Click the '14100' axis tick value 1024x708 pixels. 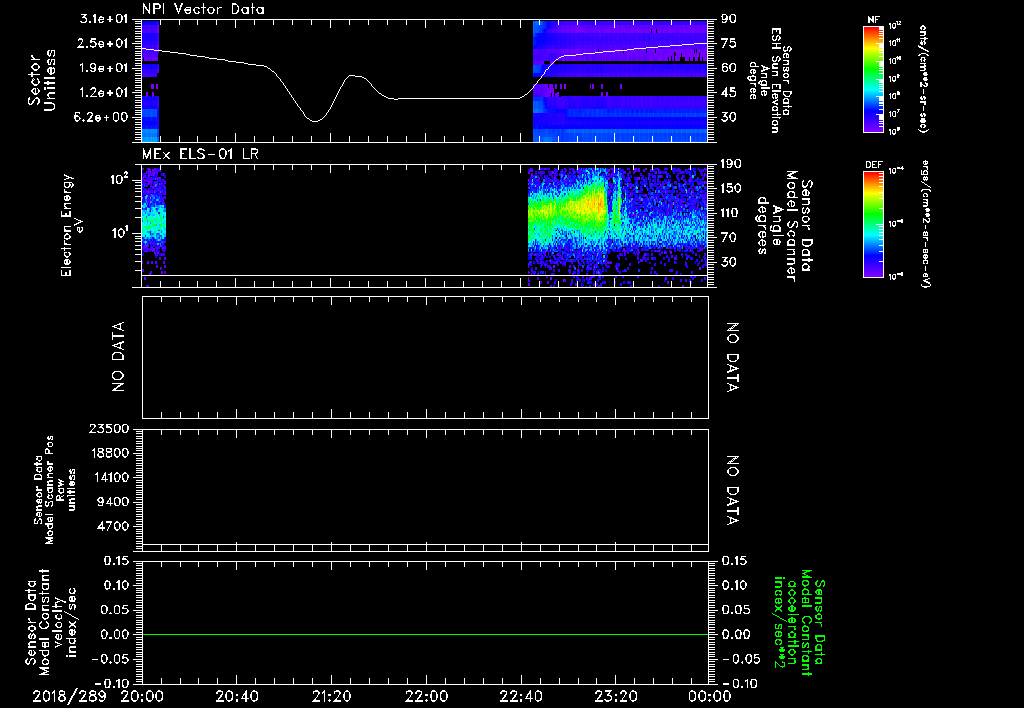111,477
